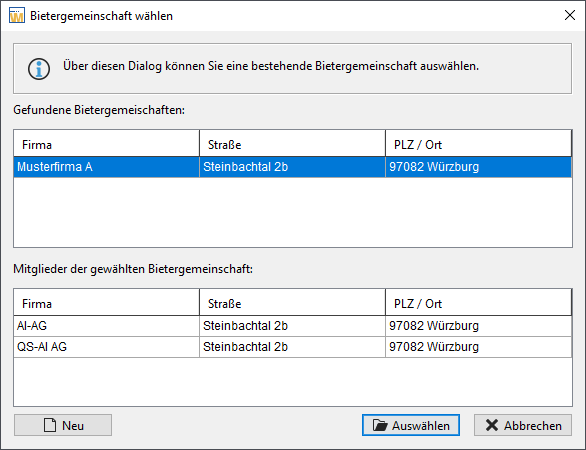Image resolution: width=586 pixels, height=450 pixels.
Task: Select the AI-AG member row
Action: click(x=293, y=326)
